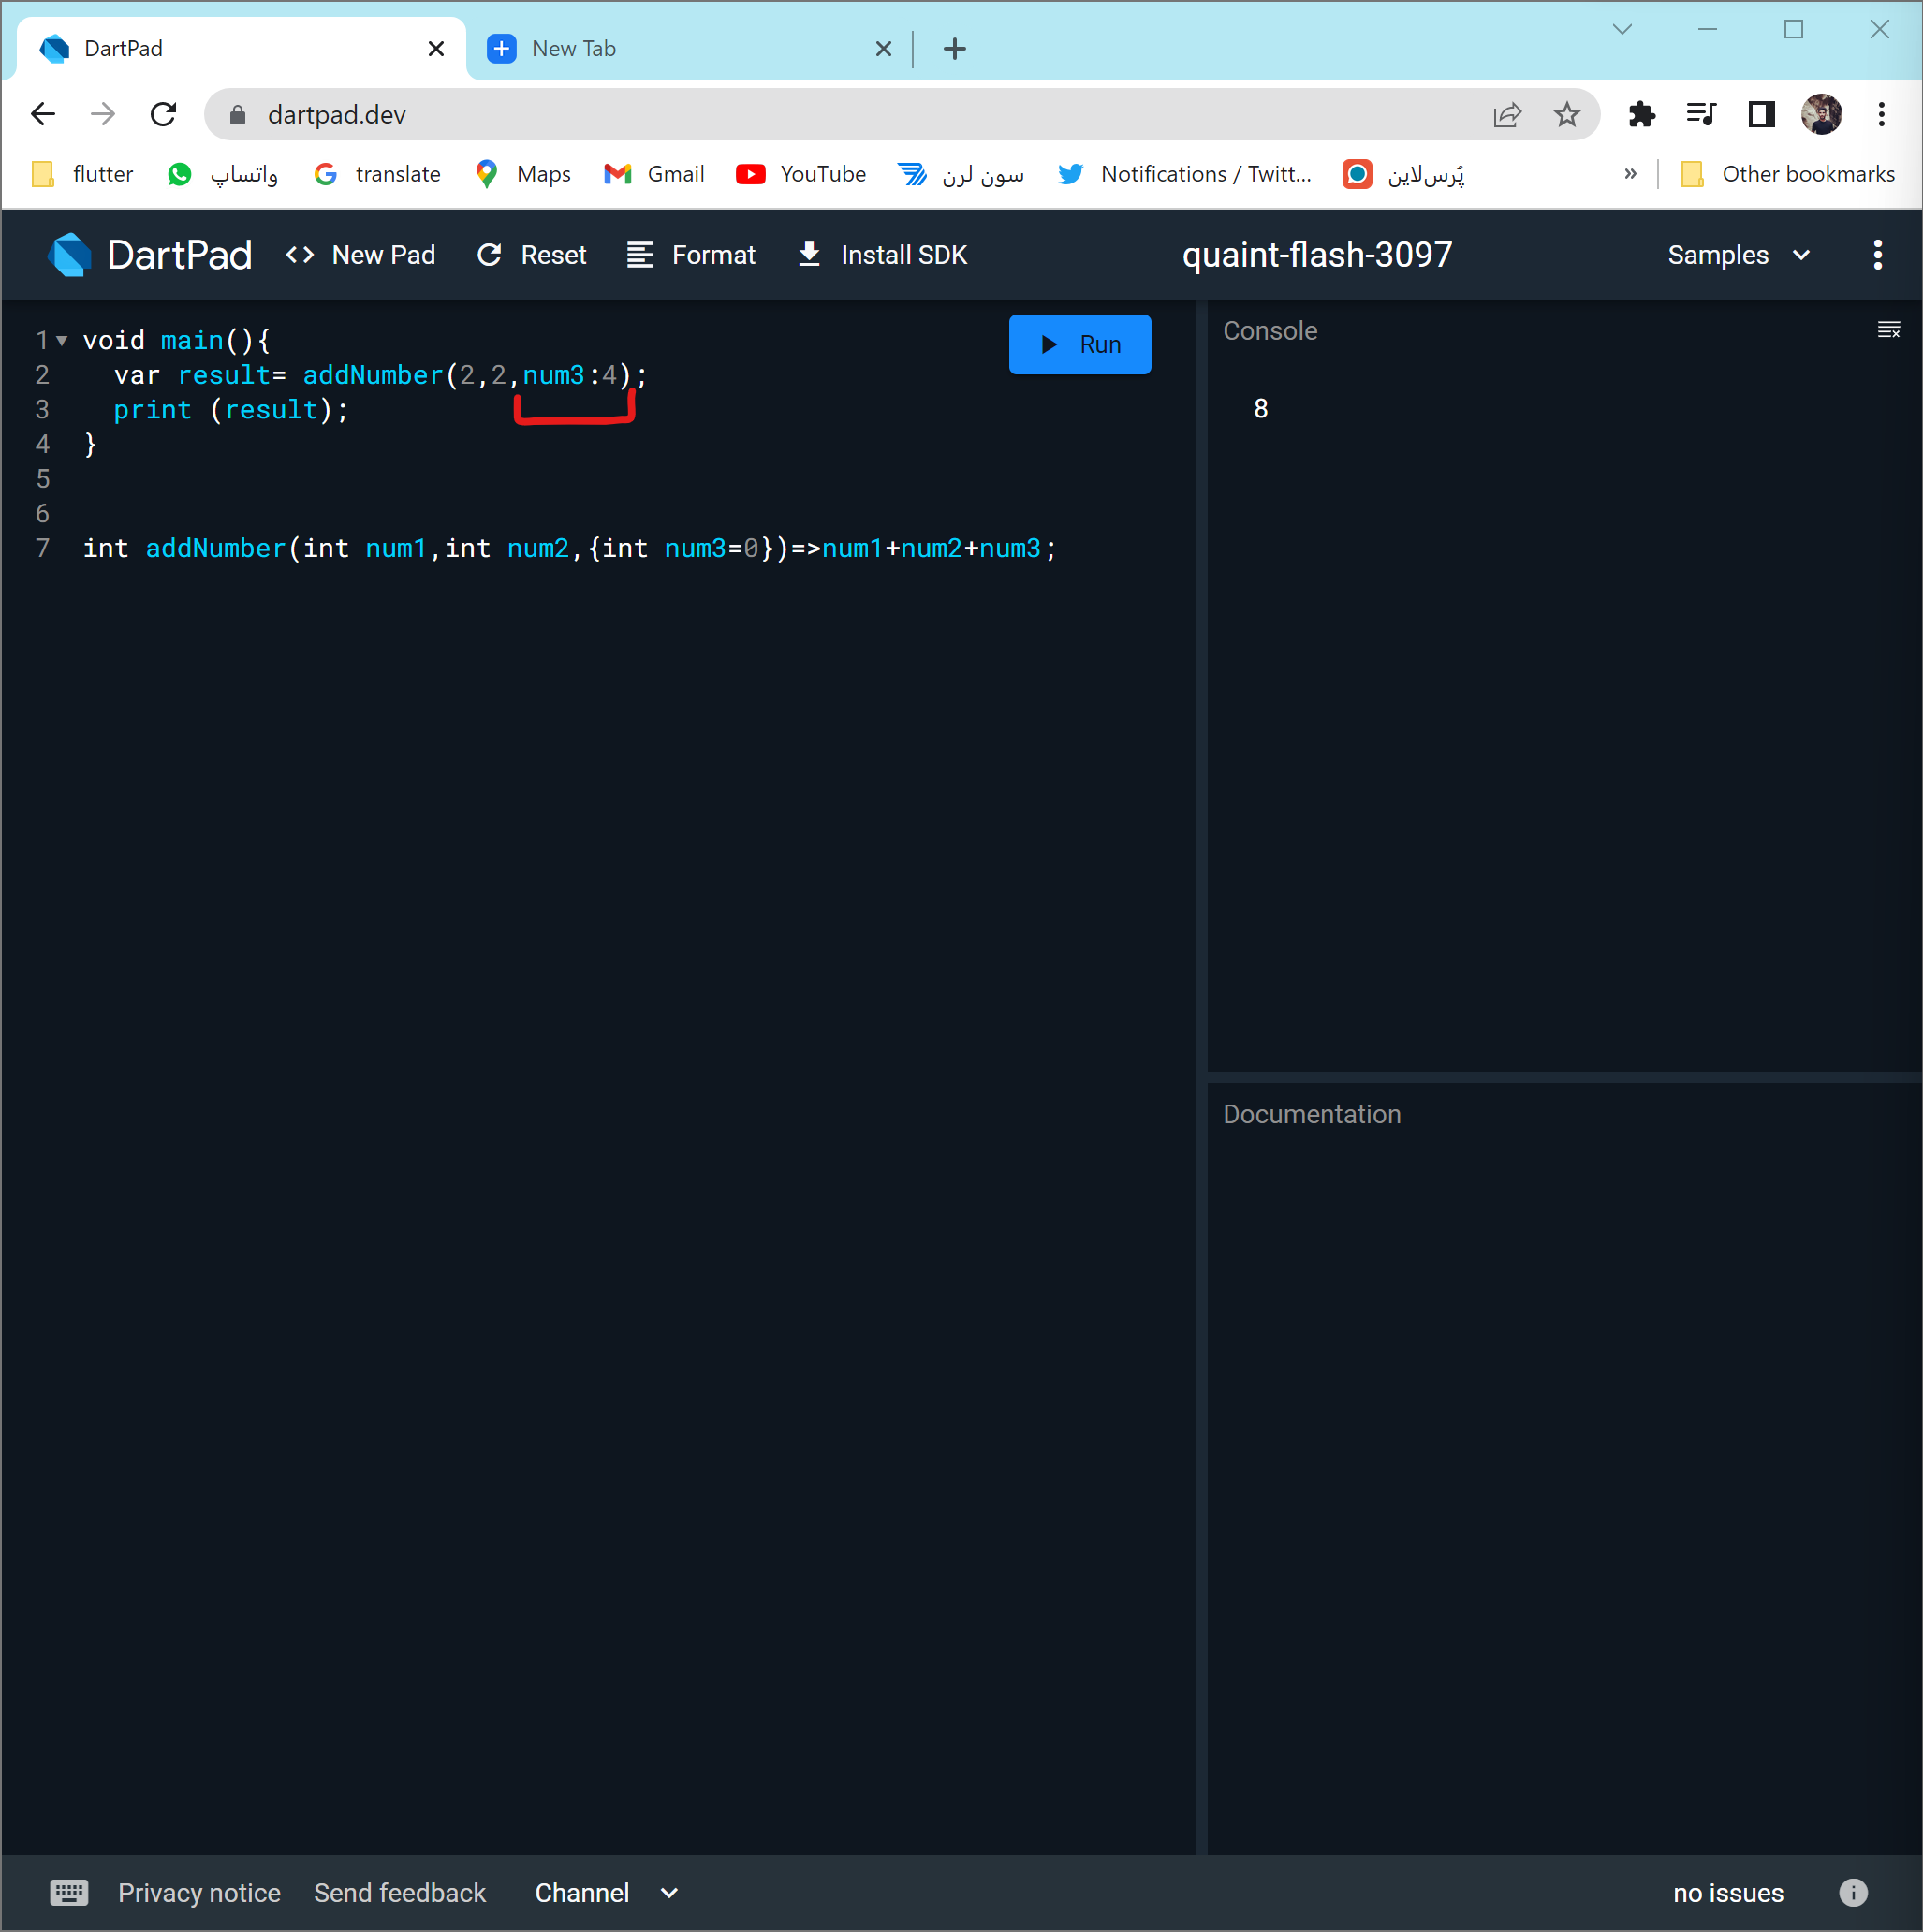
Task: Clear the console output icon
Action: click(x=1888, y=330)
